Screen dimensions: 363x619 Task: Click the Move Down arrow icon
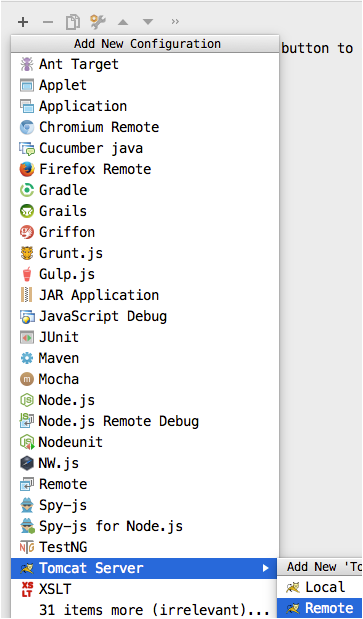(x=148, y=22)
